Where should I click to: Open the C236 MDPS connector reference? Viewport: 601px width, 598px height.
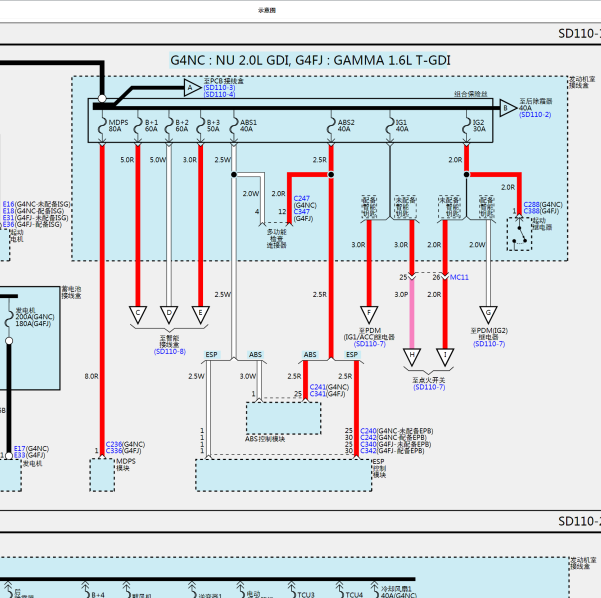pyautogui.click(x=113, y=444)
